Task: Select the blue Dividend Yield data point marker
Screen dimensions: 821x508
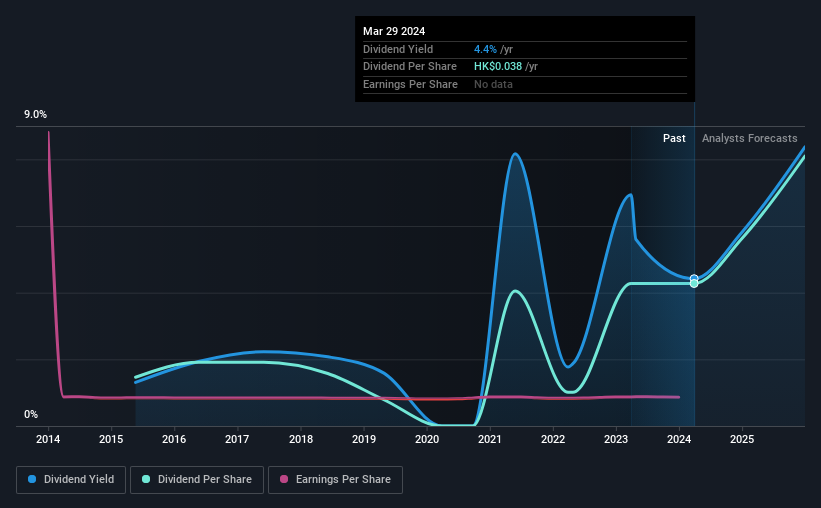Action: tap(694, 279)
